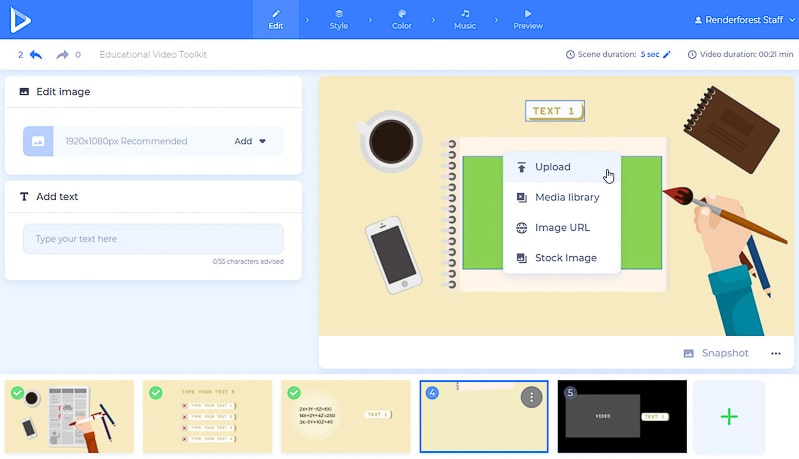Image resolution: width=799 pixels, height=459 pixels.
Task: Click the redo arrow icon
Action: coord(62,55)
